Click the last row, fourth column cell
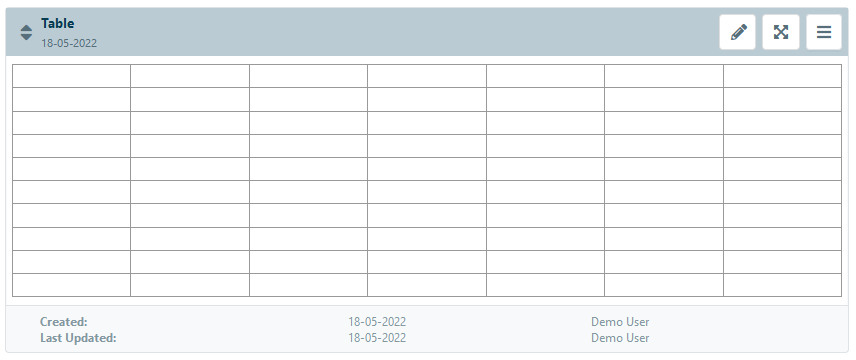 [x=427, y=285]
